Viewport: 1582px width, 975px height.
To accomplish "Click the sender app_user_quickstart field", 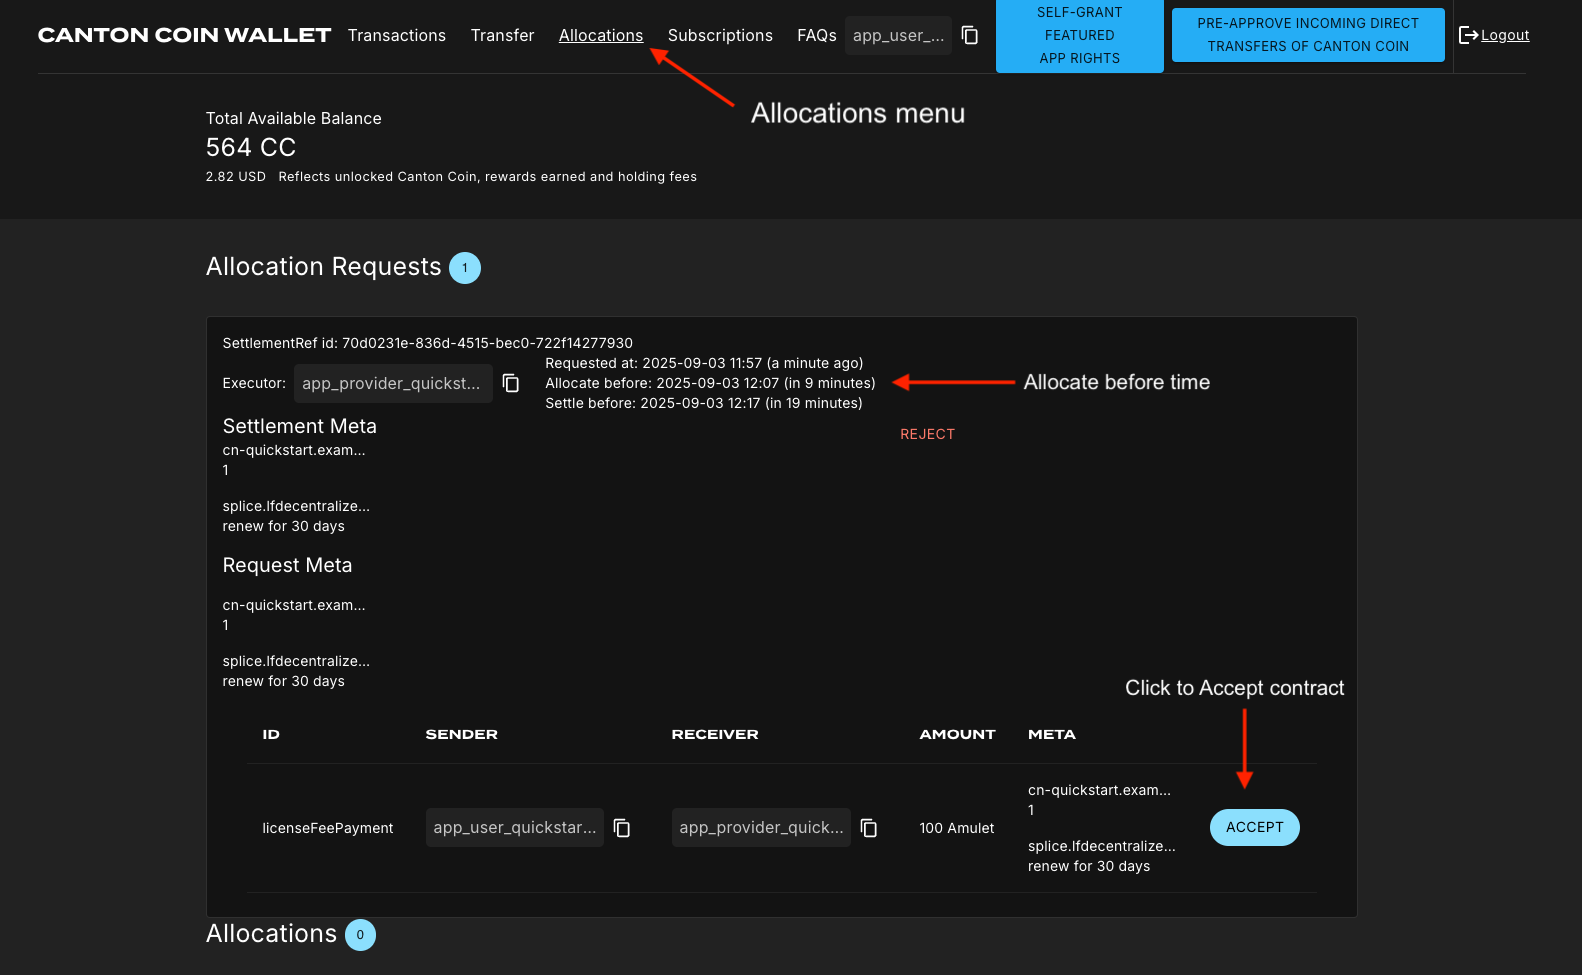I will coord(514,828).
